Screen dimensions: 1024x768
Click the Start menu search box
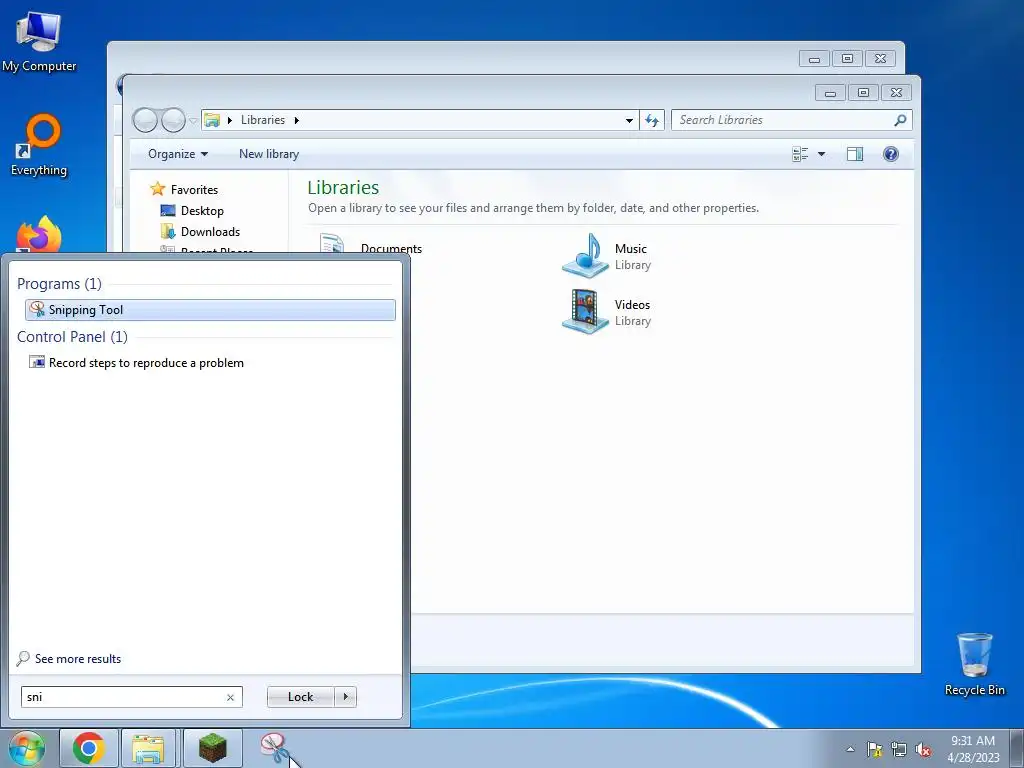tap(131, 697)
